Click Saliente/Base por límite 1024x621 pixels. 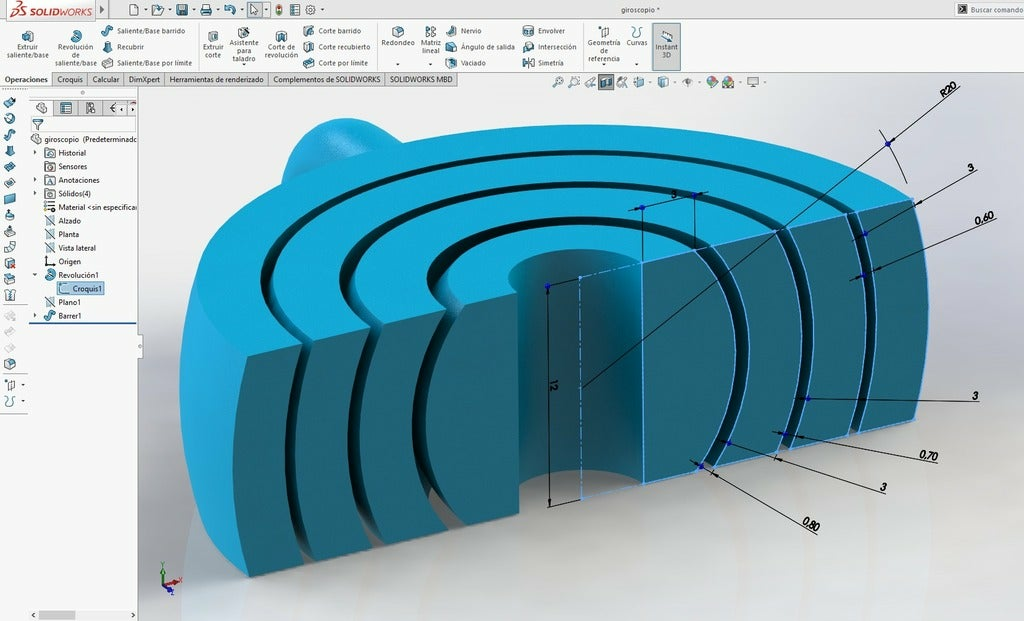[x=147, y=63]
